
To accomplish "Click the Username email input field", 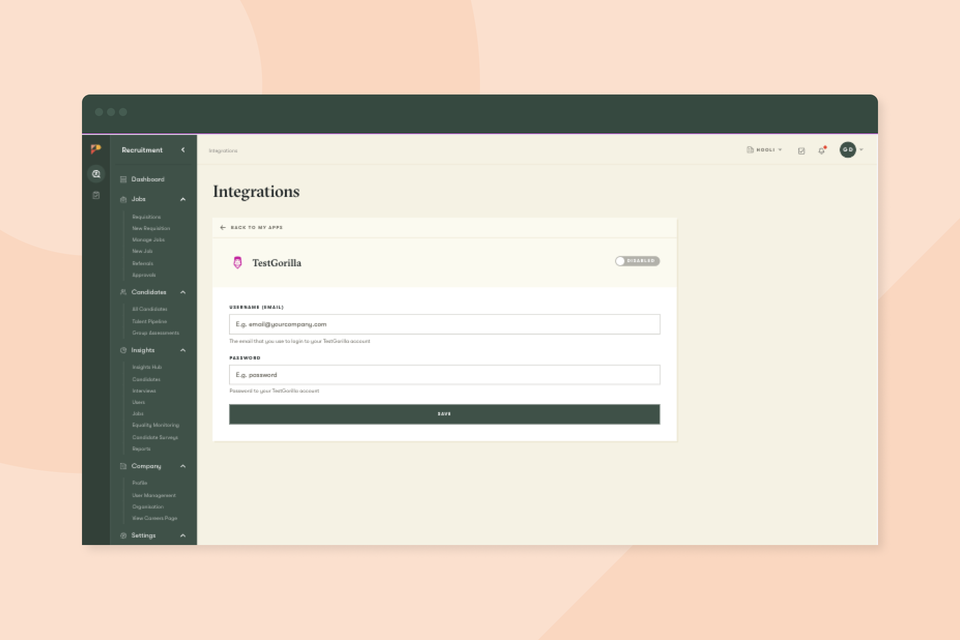I will (444, 324).
